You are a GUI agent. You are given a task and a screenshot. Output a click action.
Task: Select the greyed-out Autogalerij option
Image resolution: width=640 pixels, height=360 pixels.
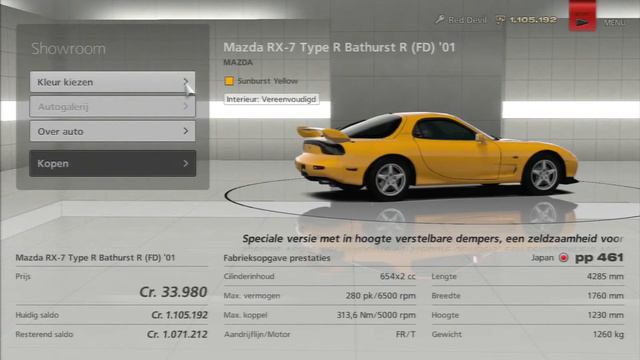(x=112, y=107)
